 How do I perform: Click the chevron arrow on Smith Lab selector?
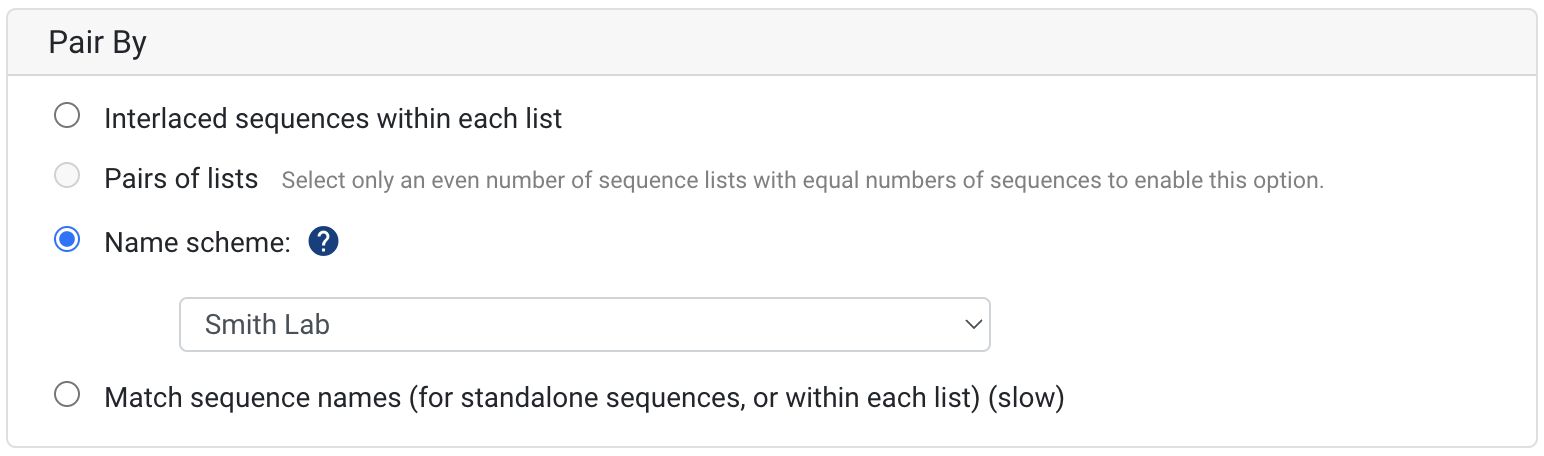point(970,324)
